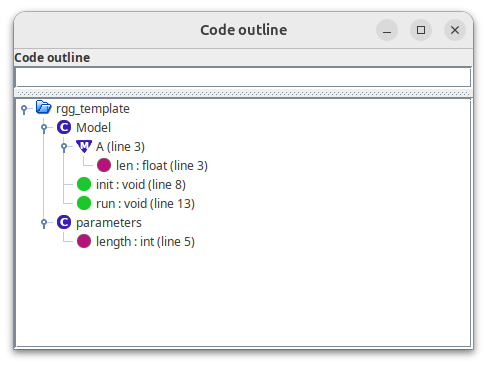This screenshot has width=487, height=366.
Task: Collapse the parameters tree node
Action: 44,223
